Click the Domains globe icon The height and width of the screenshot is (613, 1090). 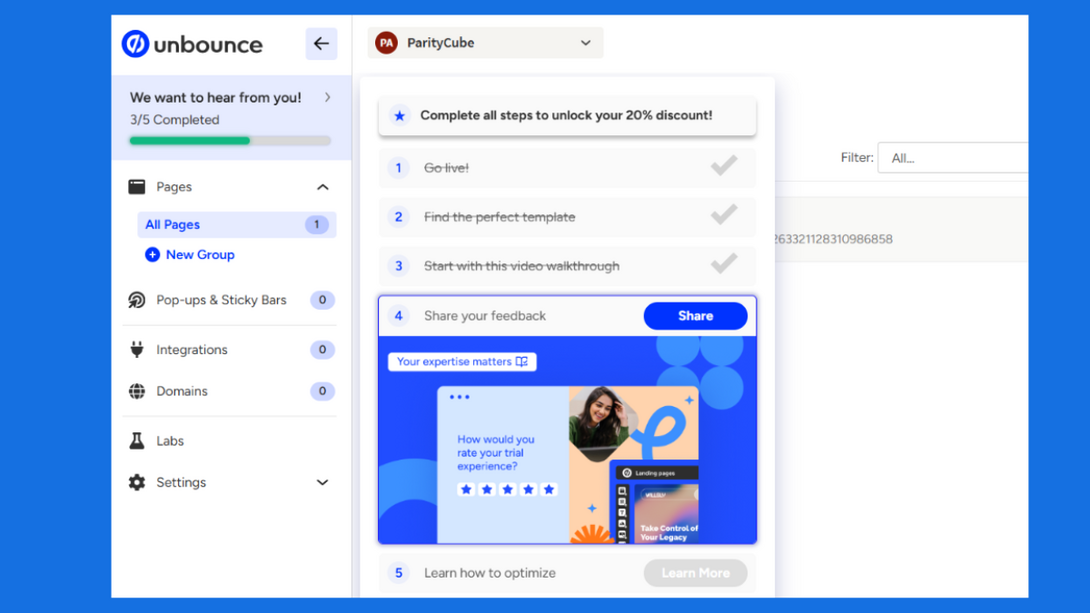coord(137,391)
